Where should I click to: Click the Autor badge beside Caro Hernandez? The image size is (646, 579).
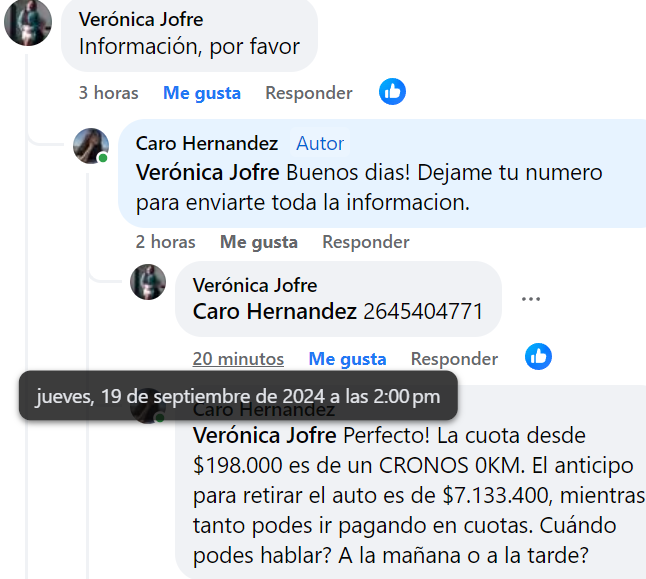click(x=320, y=143)
